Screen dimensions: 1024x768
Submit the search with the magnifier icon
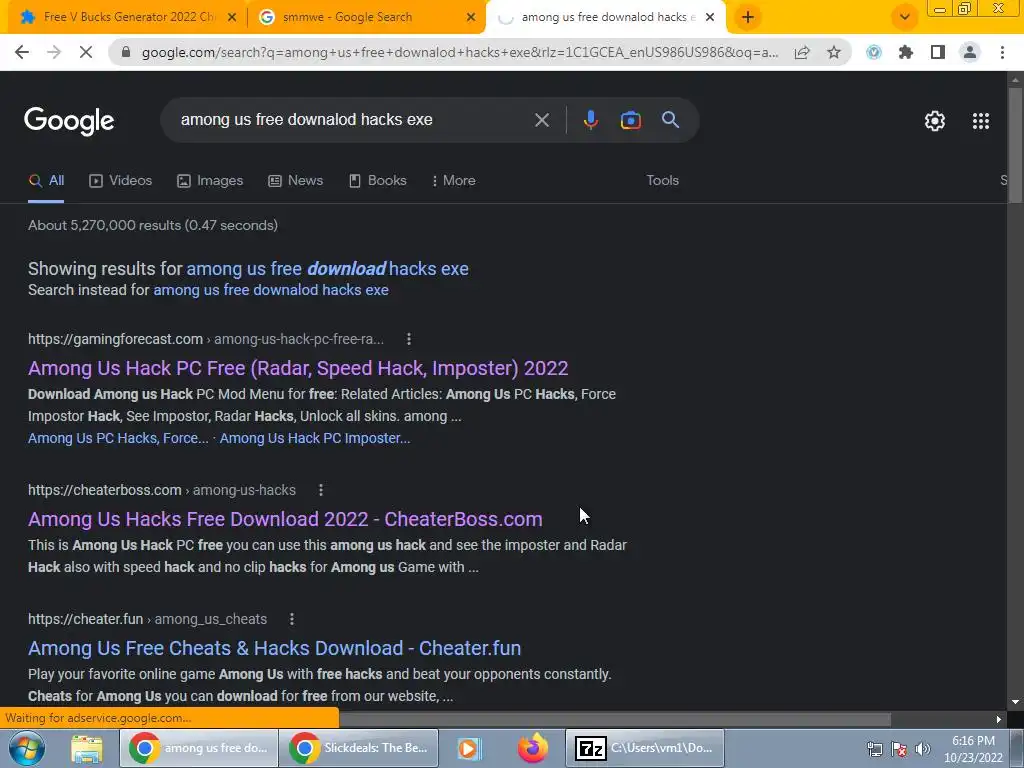(x=670, y=120)
